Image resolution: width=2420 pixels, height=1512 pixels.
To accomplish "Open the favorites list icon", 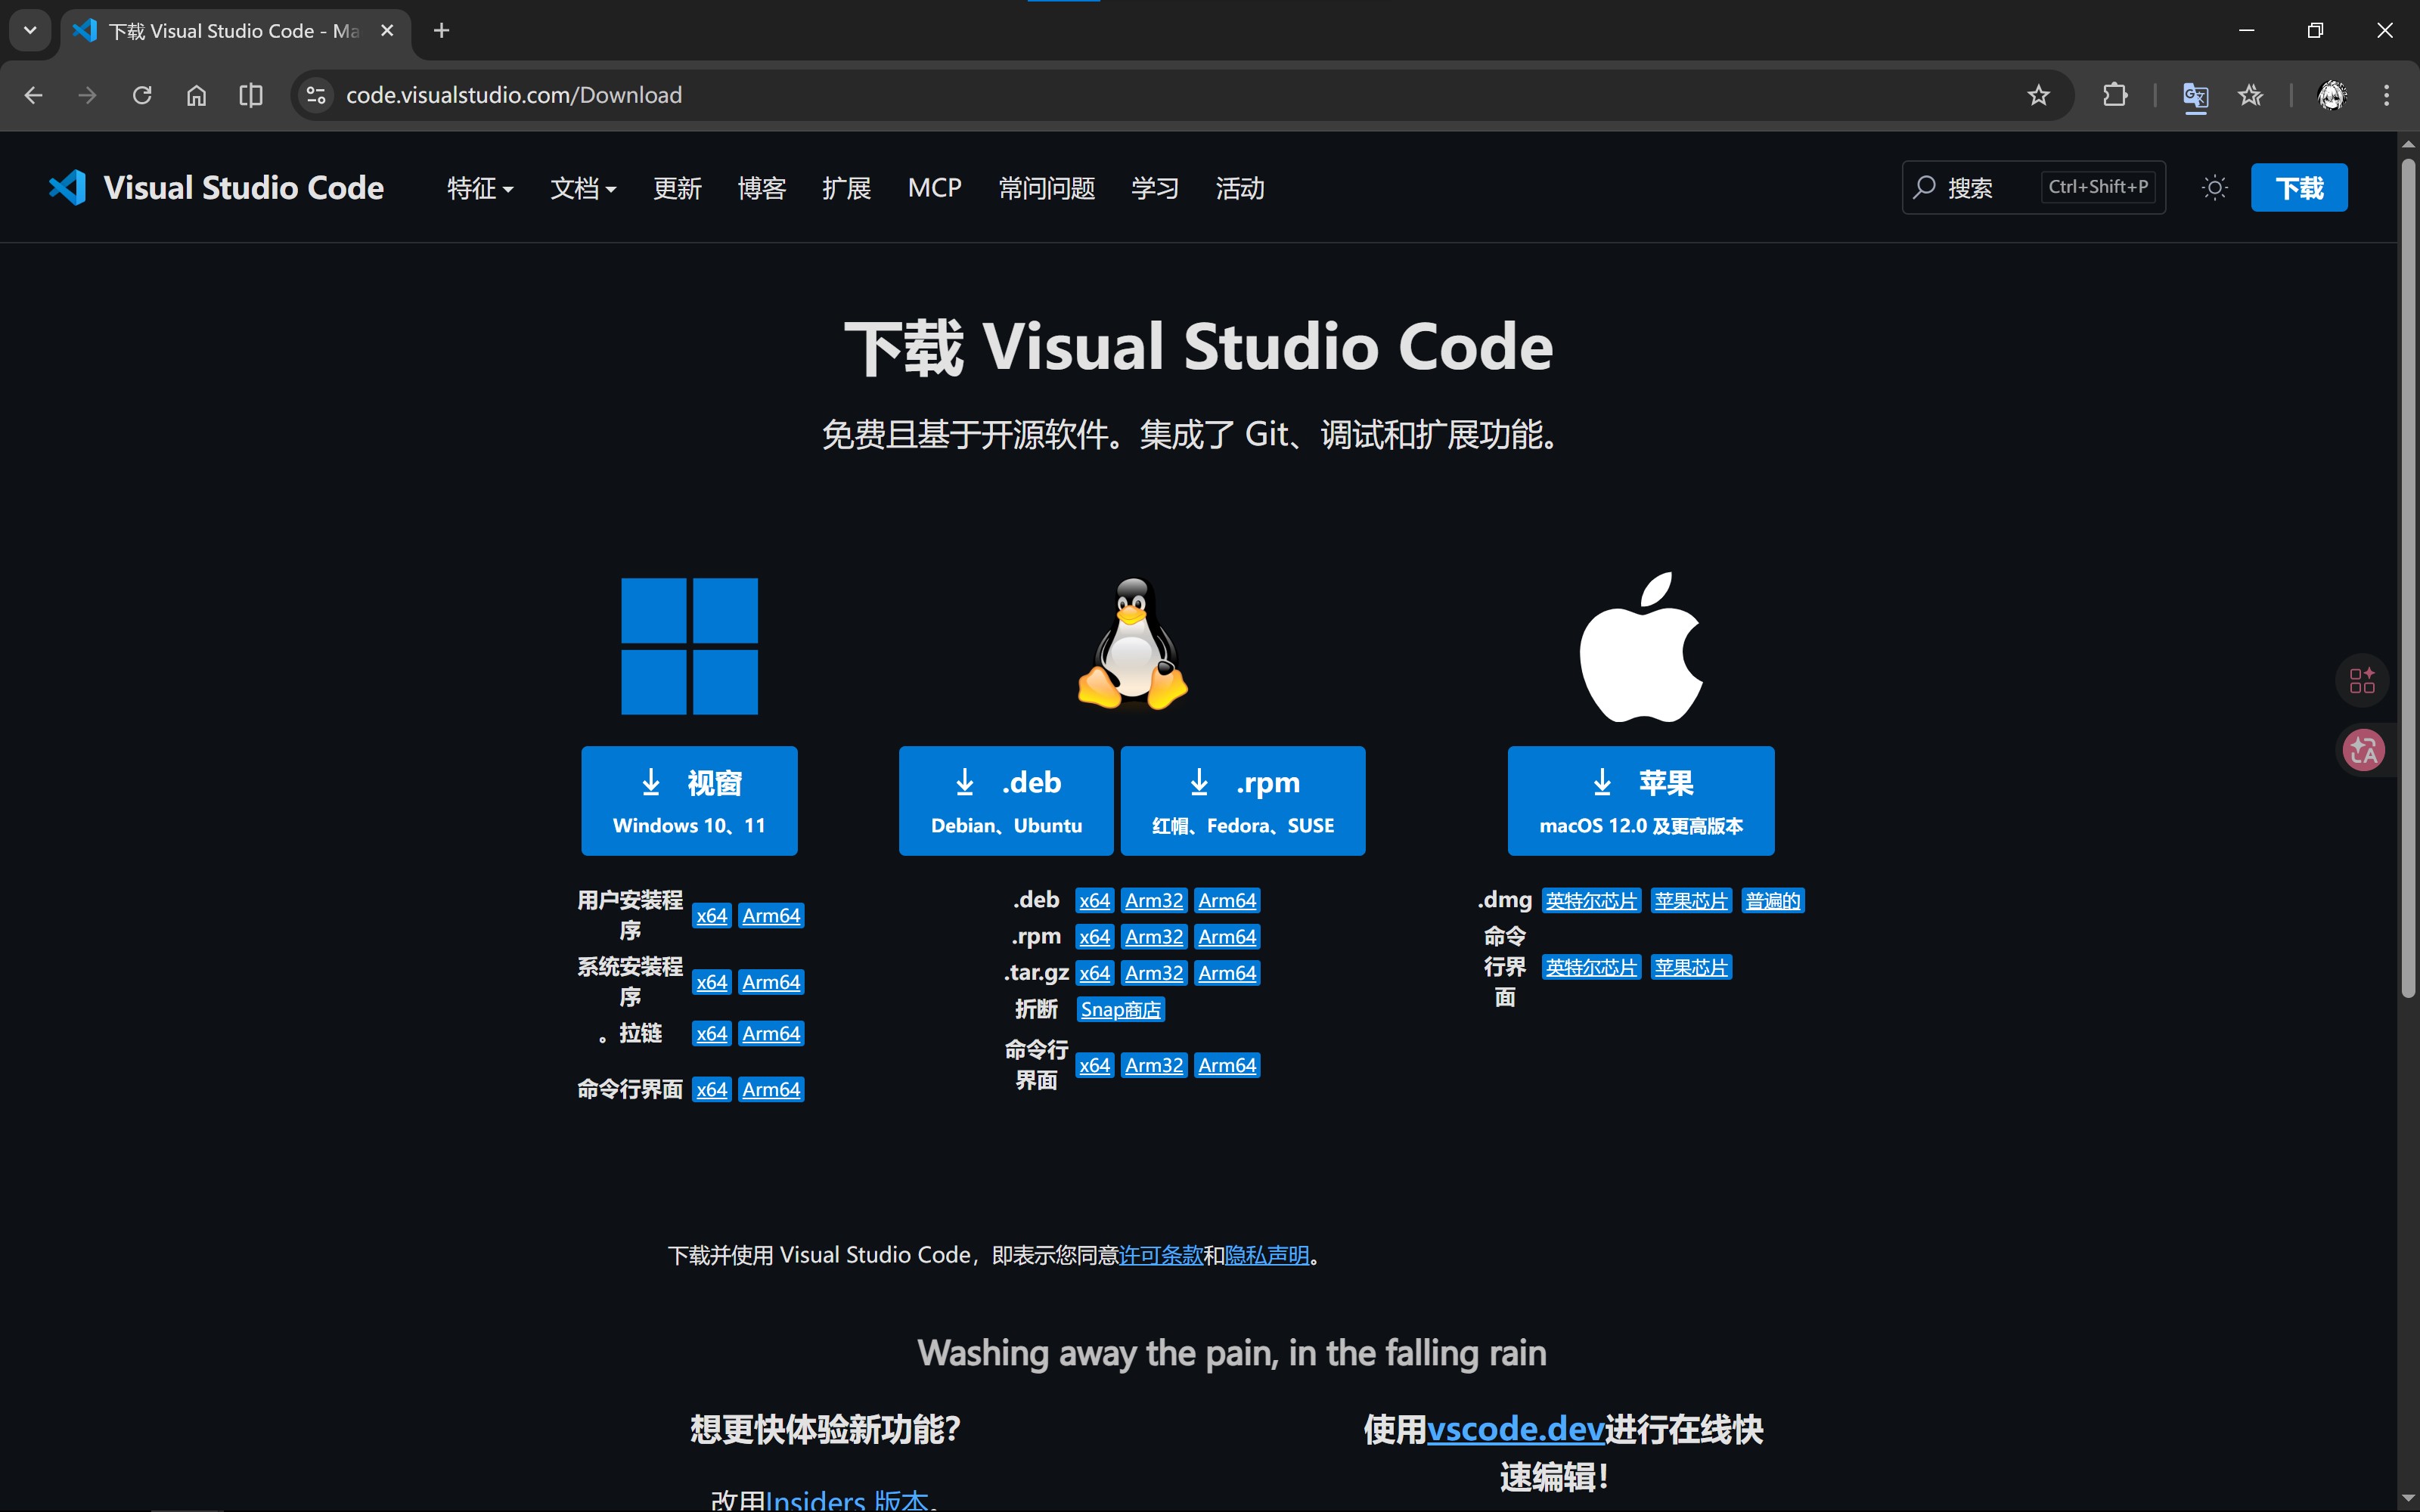I will [x=2251, y=95].
